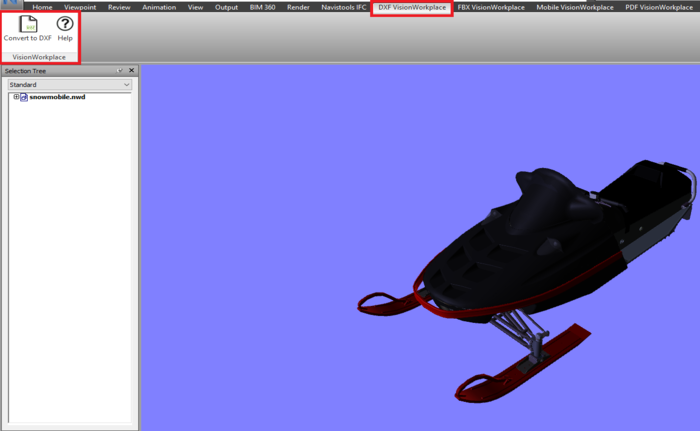700x431 pixels.
Task: Open the Animation tab
Action: click(159, 7)
